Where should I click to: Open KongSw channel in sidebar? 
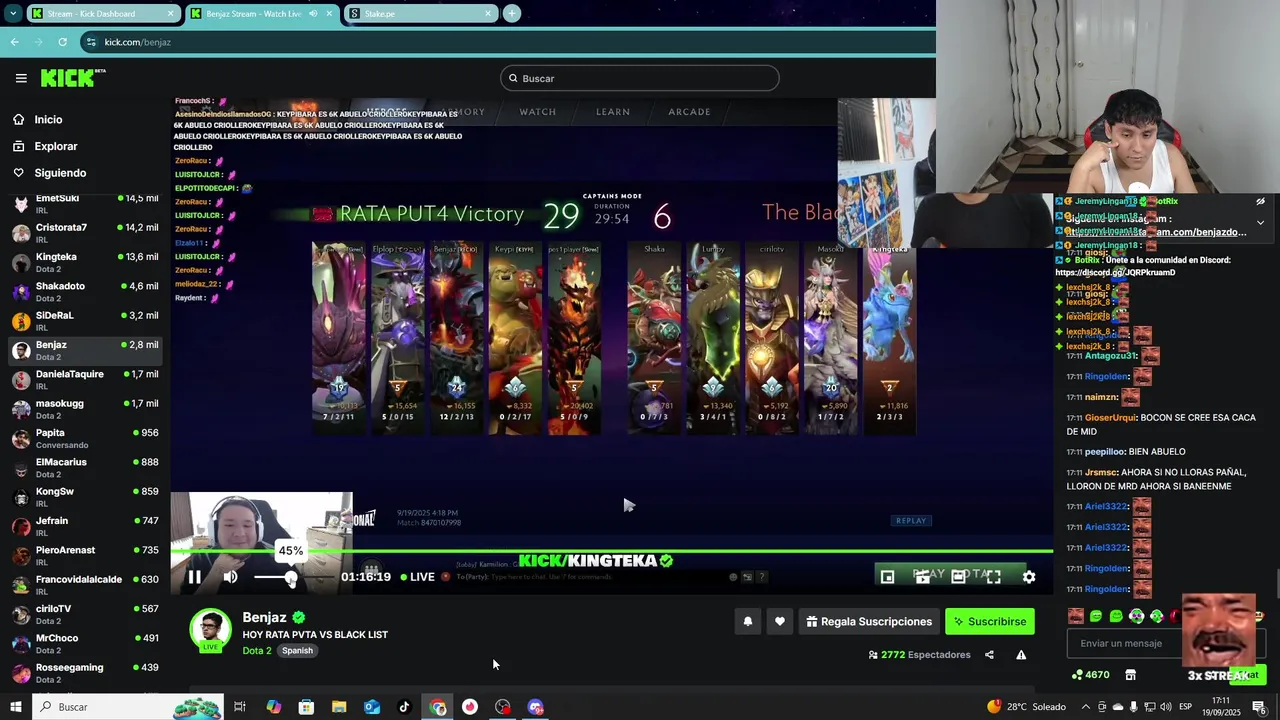84,496
